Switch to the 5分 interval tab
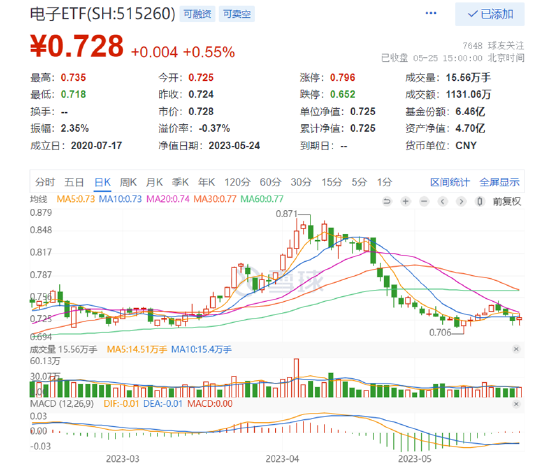Image resolution: width=550 pixels, height=470 pixels. 359,182
